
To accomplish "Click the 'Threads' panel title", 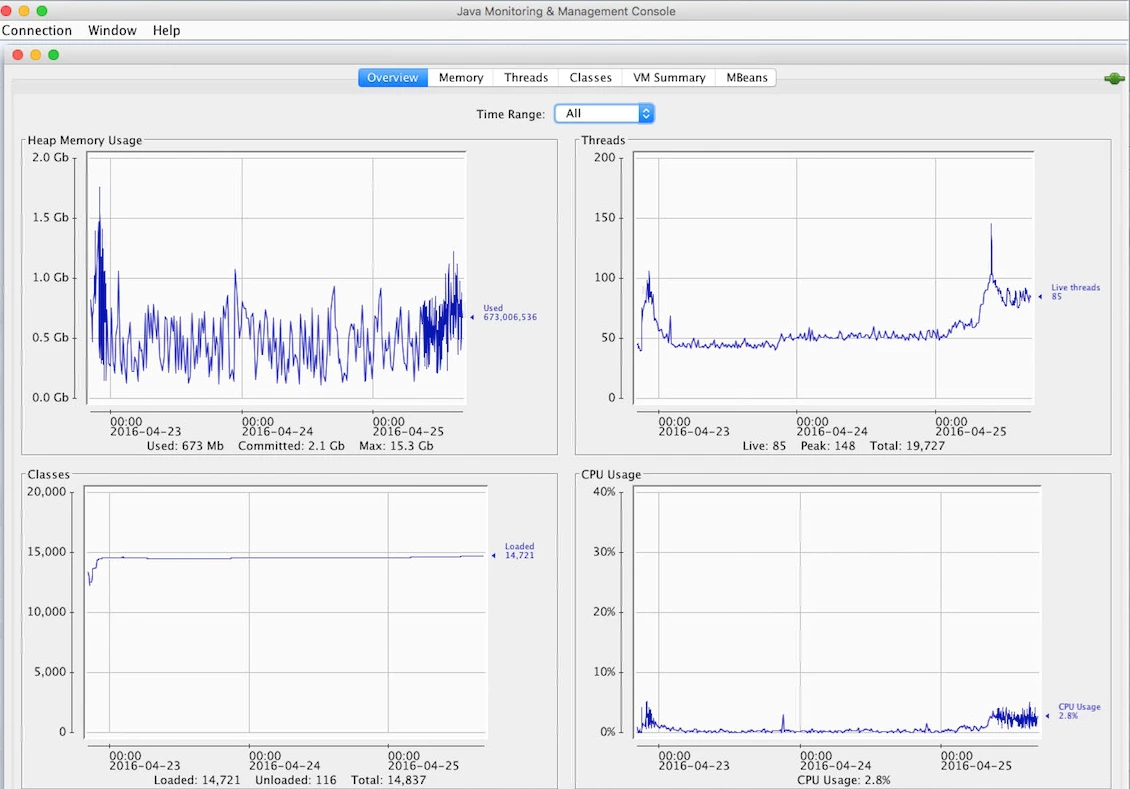I will 603,141.
